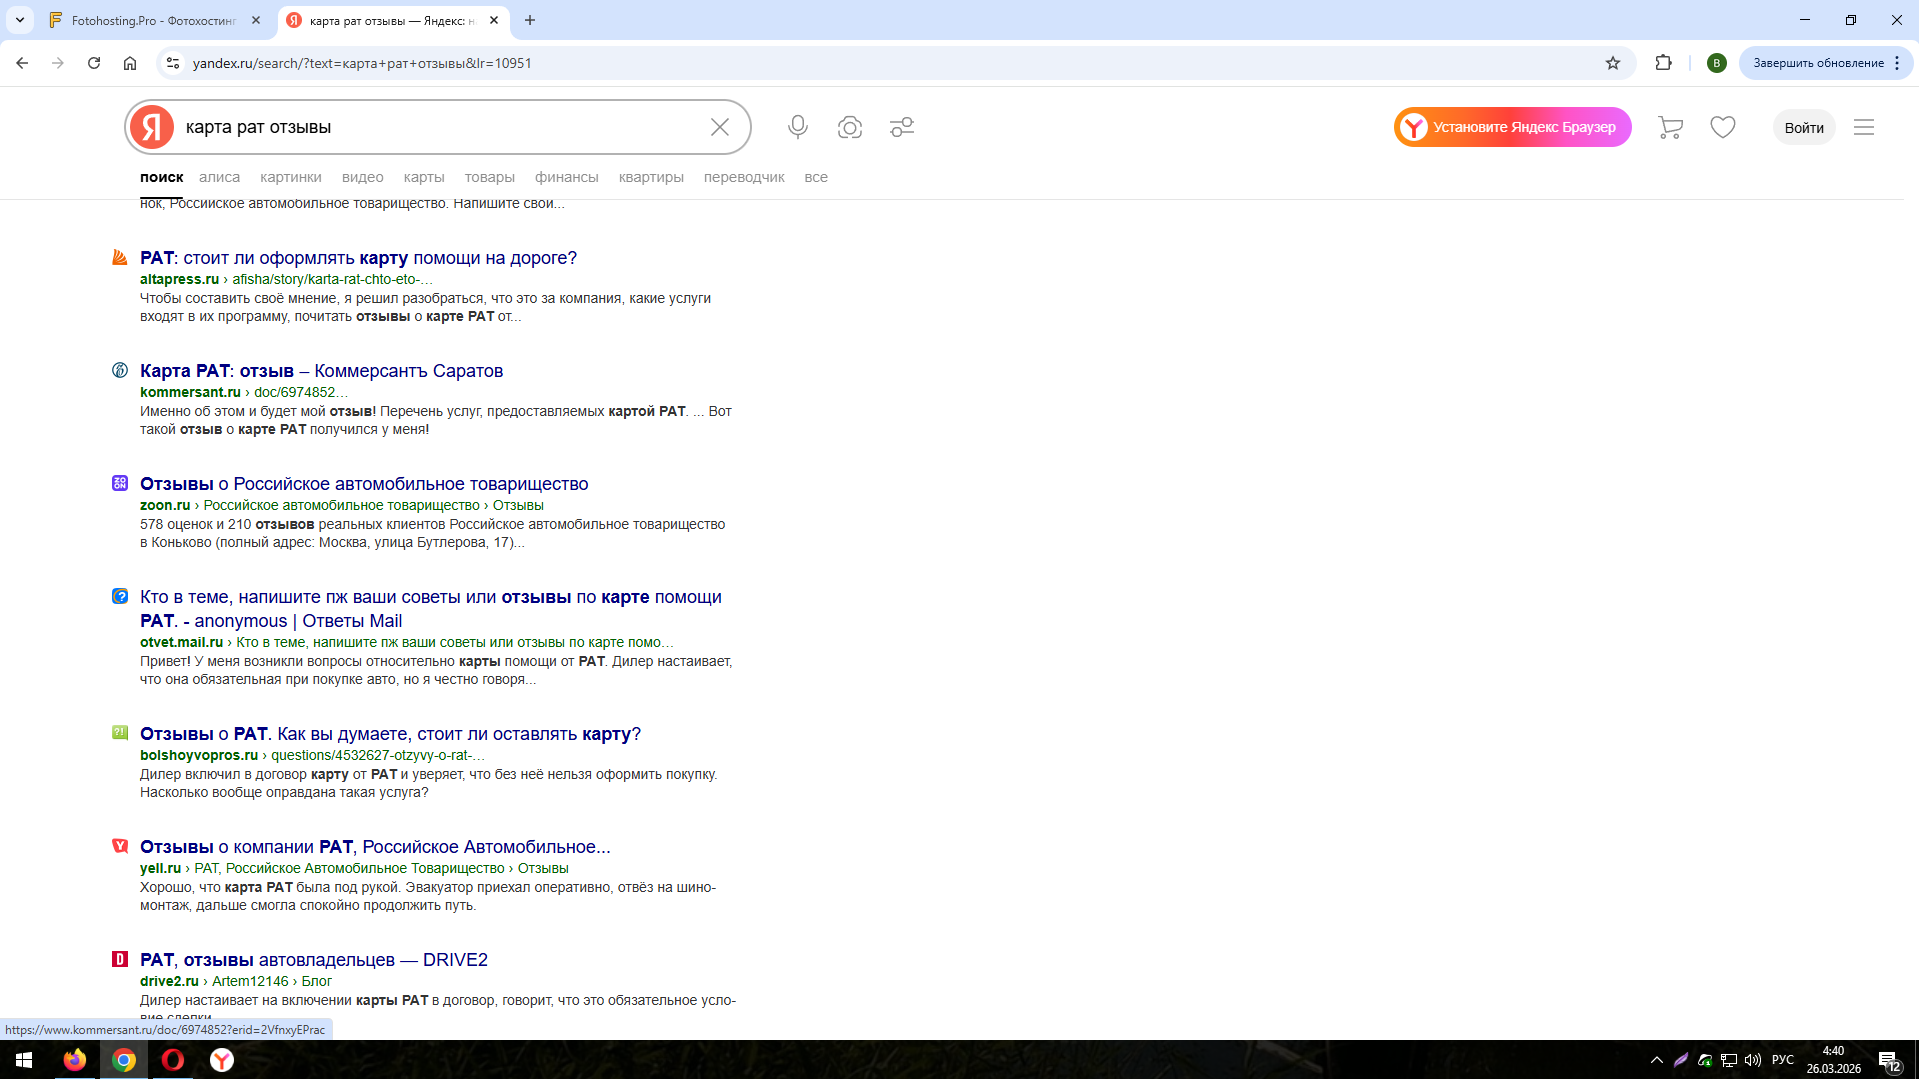1919x1079 pixels.
Task: Click Завершить обновление Chrome button
Action: click(1826, 63)
